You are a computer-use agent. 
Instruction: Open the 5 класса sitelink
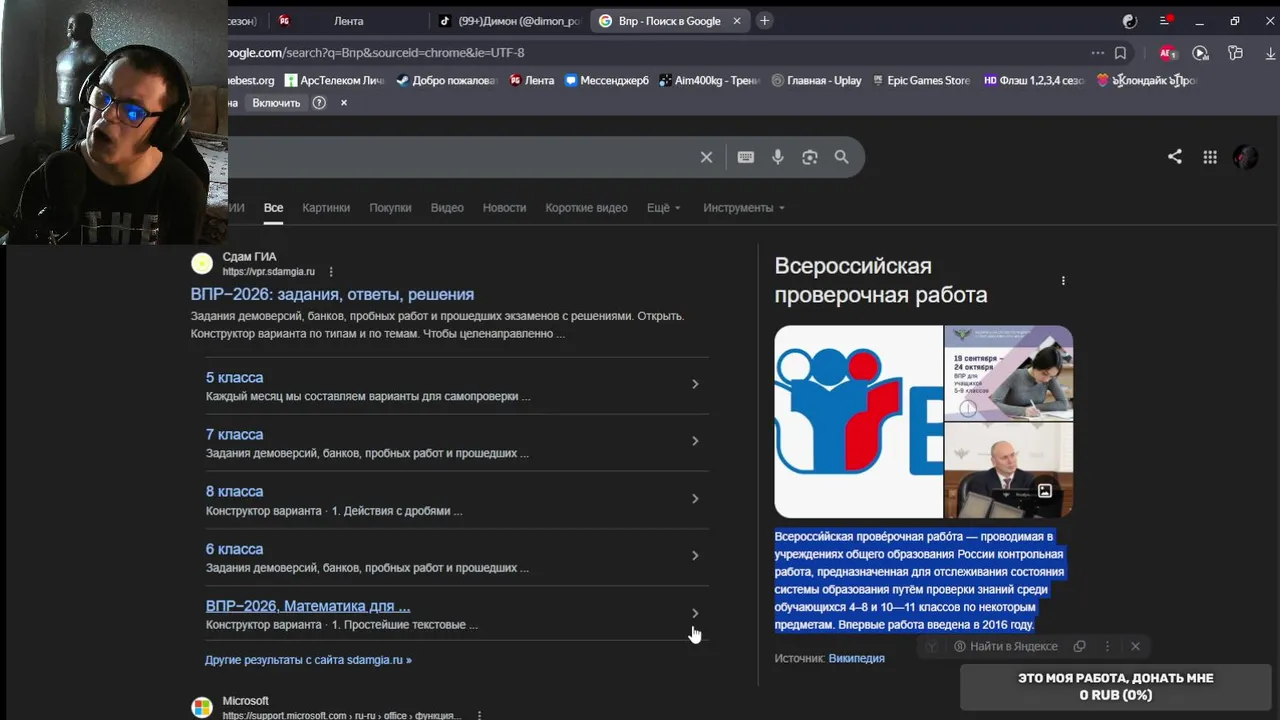[234, 378]
